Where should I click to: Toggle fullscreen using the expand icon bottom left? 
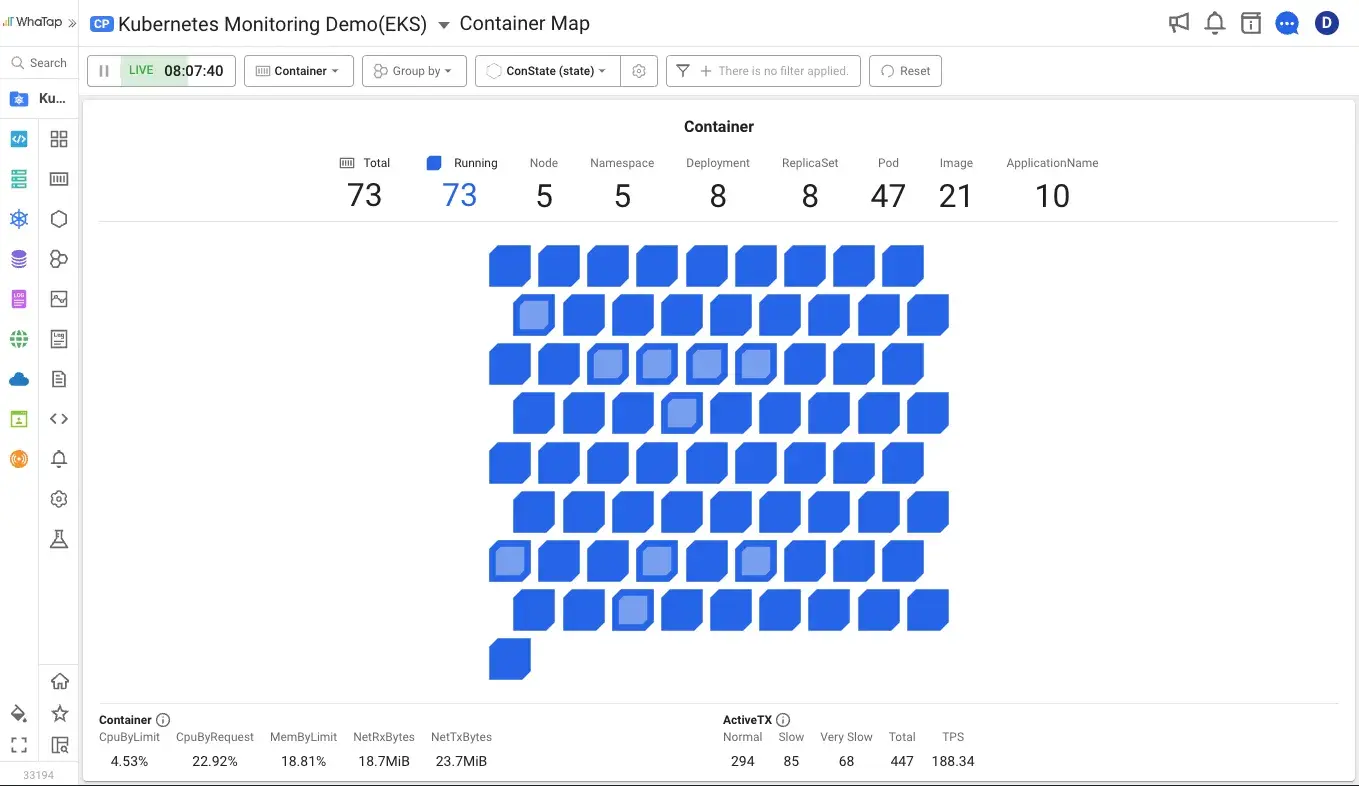17,745
